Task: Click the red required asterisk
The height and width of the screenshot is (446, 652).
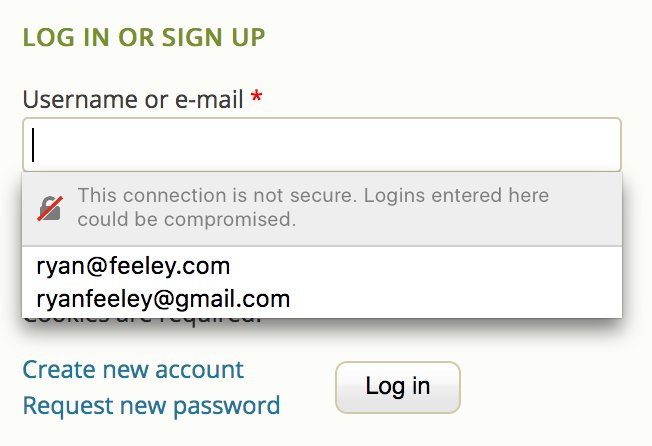Action: tap(257, 100)
